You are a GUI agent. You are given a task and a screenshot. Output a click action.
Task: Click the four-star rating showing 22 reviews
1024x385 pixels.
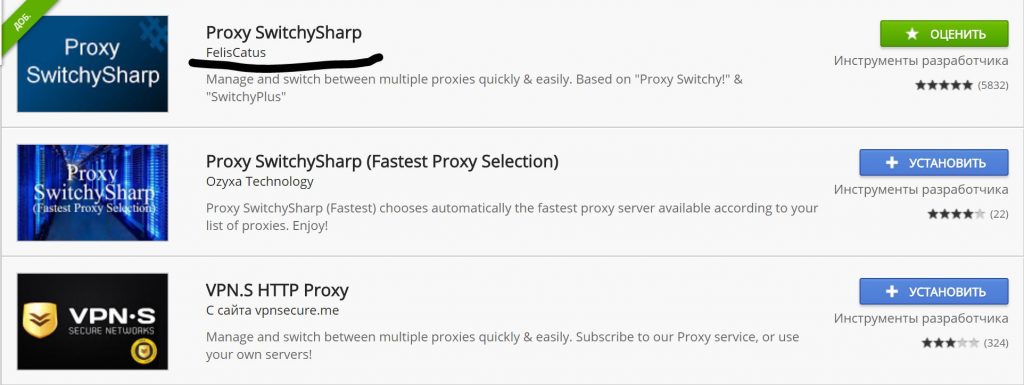956,213
